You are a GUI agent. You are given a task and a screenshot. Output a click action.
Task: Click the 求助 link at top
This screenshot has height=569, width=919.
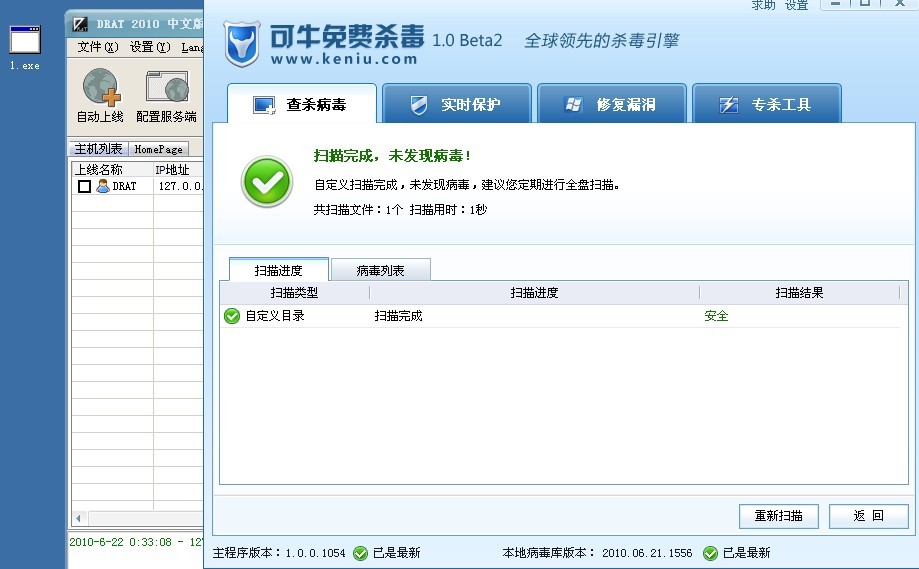763,5
